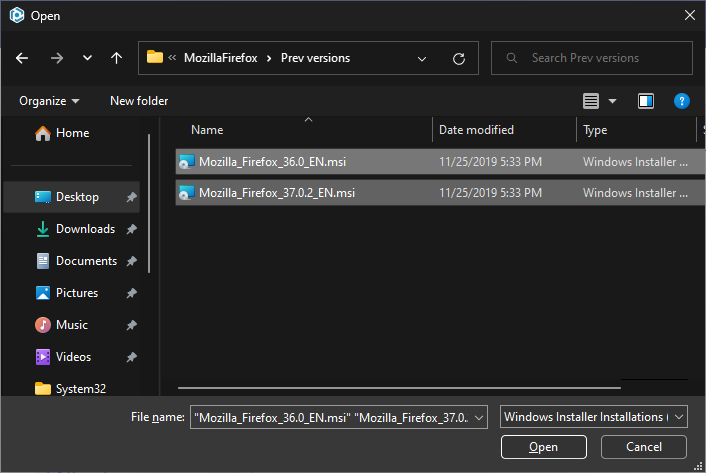
Task: Open the Windows Installer Installations file type dropdown
Action: (593, 417)
